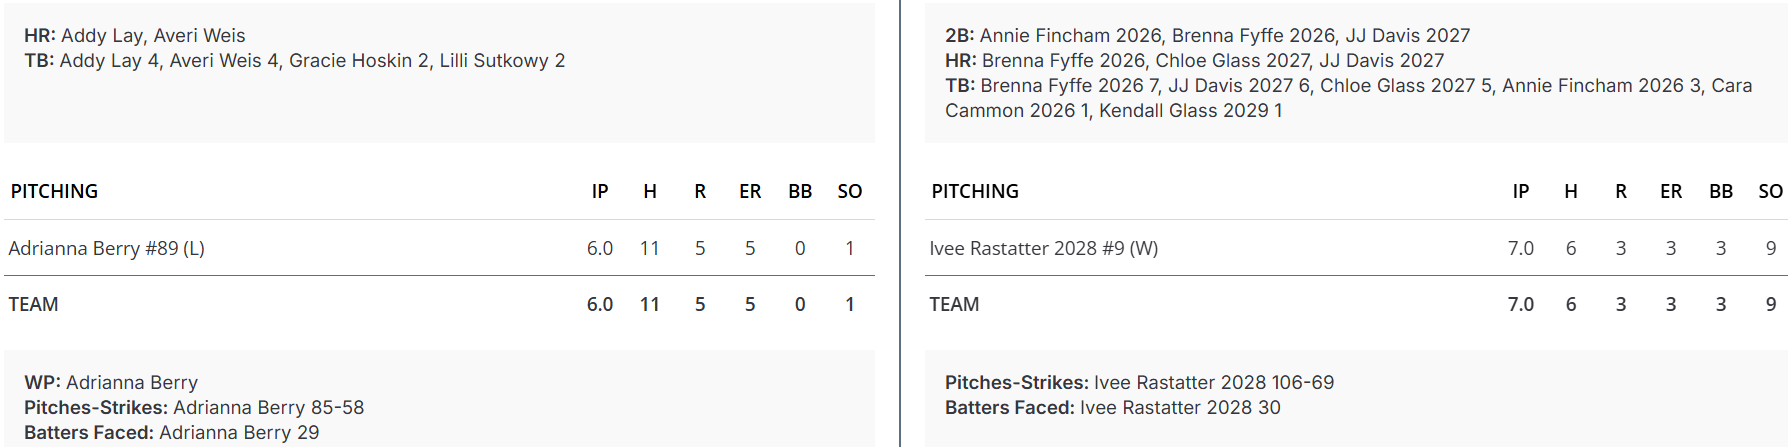Click Adrianna Berry #89 pitcher row name
Screen dimensions: 1788x447
click(x=106, y=248)
